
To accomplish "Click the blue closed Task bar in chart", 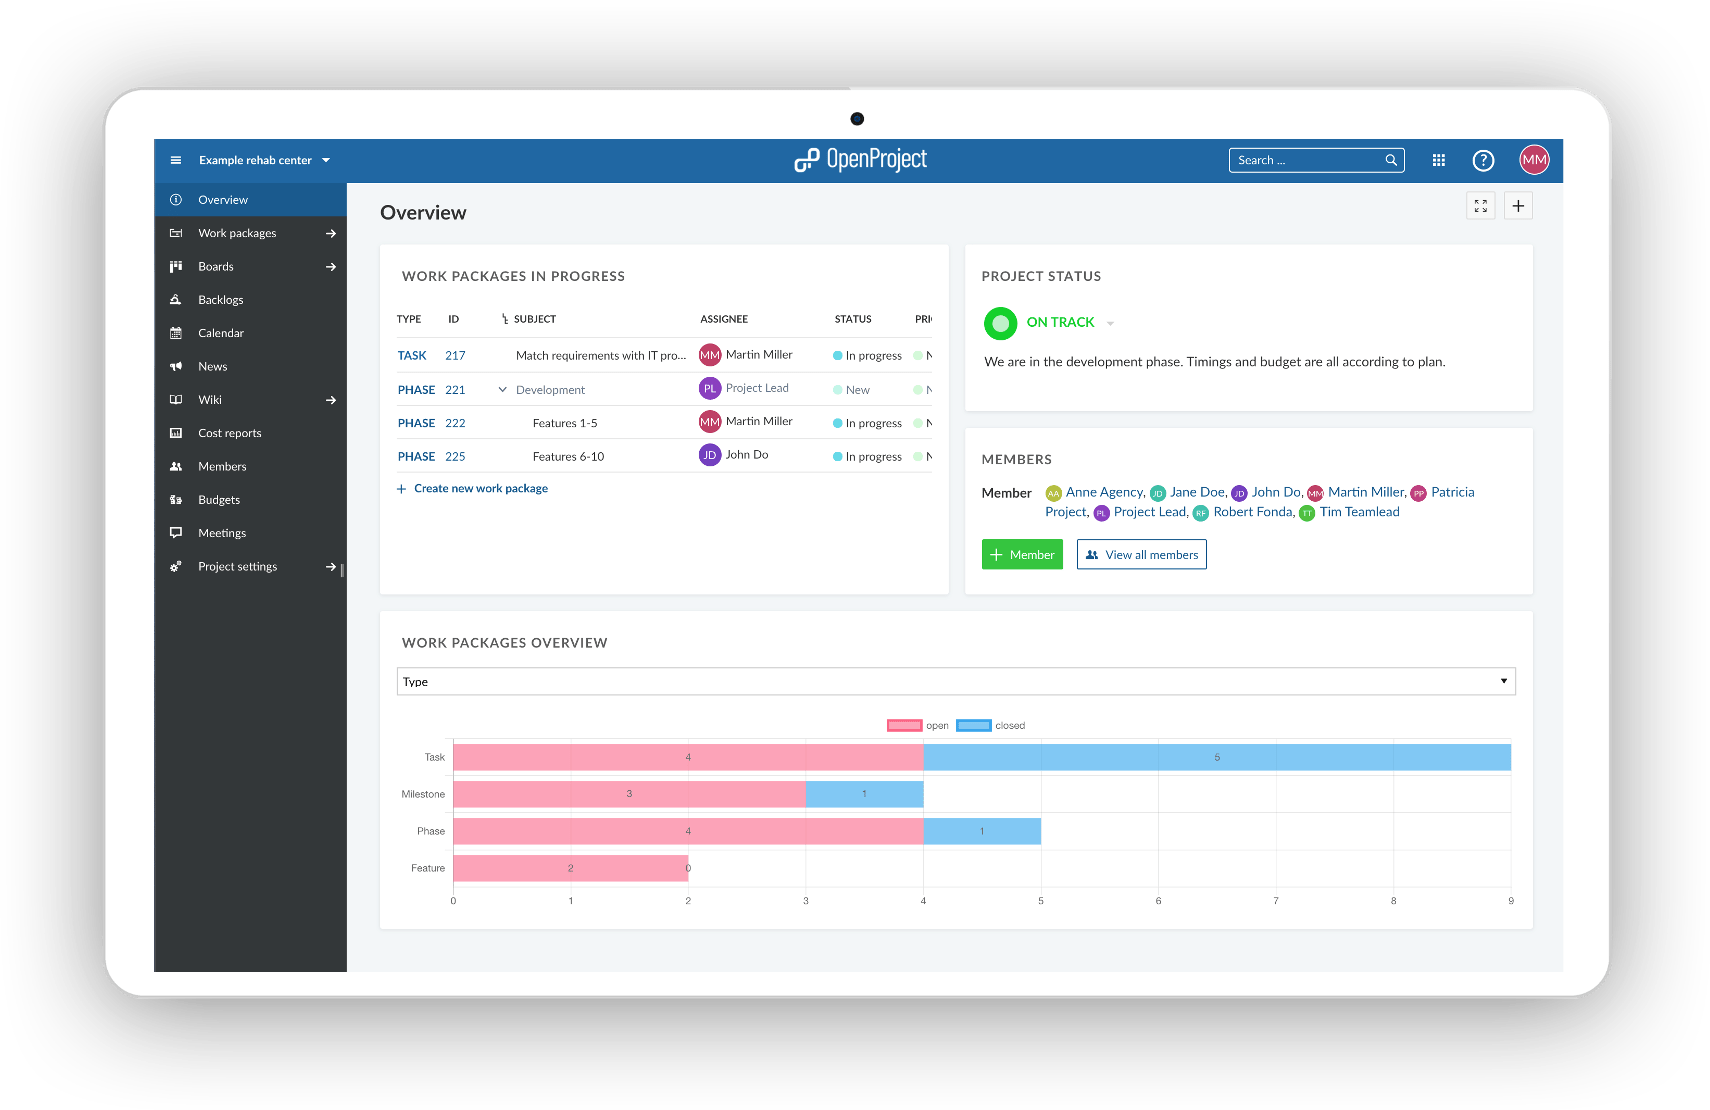I will (1216, 757).
